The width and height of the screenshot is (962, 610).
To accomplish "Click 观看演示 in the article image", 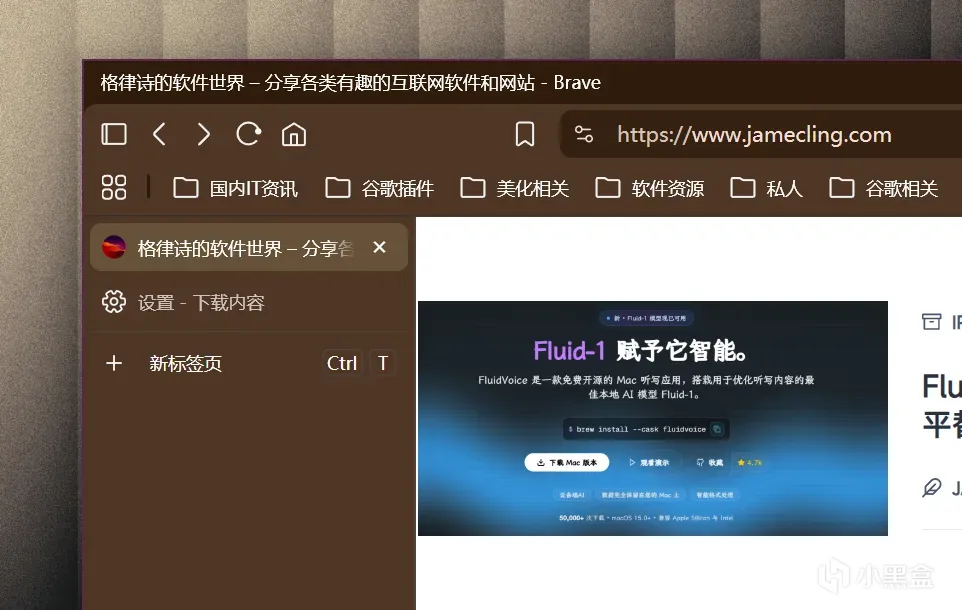I will [649, 463].
